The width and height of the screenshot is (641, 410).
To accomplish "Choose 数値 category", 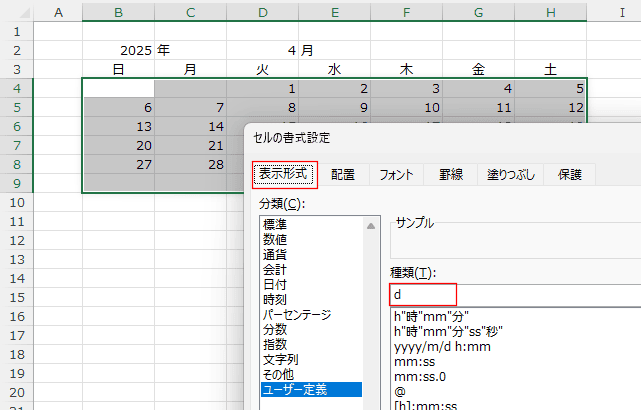I will click(275, 239).
